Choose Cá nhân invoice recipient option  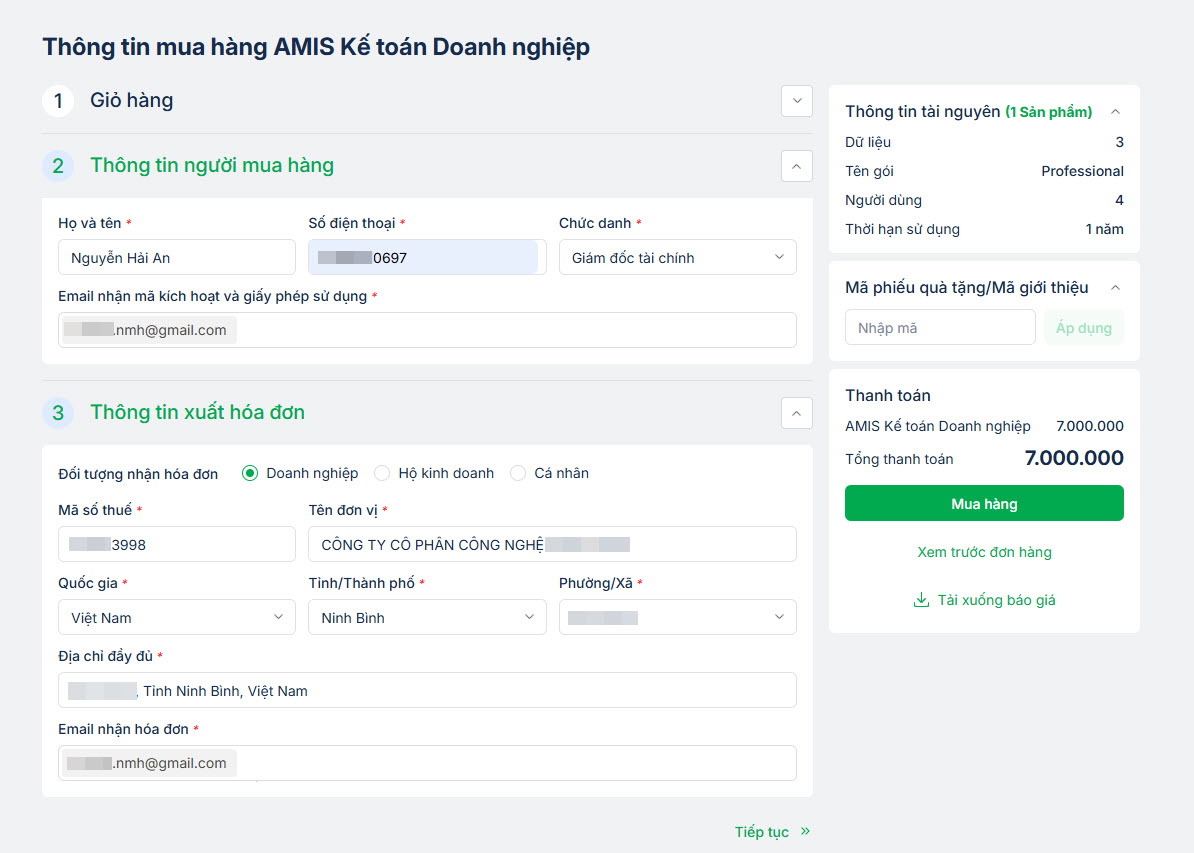point(518,473)
